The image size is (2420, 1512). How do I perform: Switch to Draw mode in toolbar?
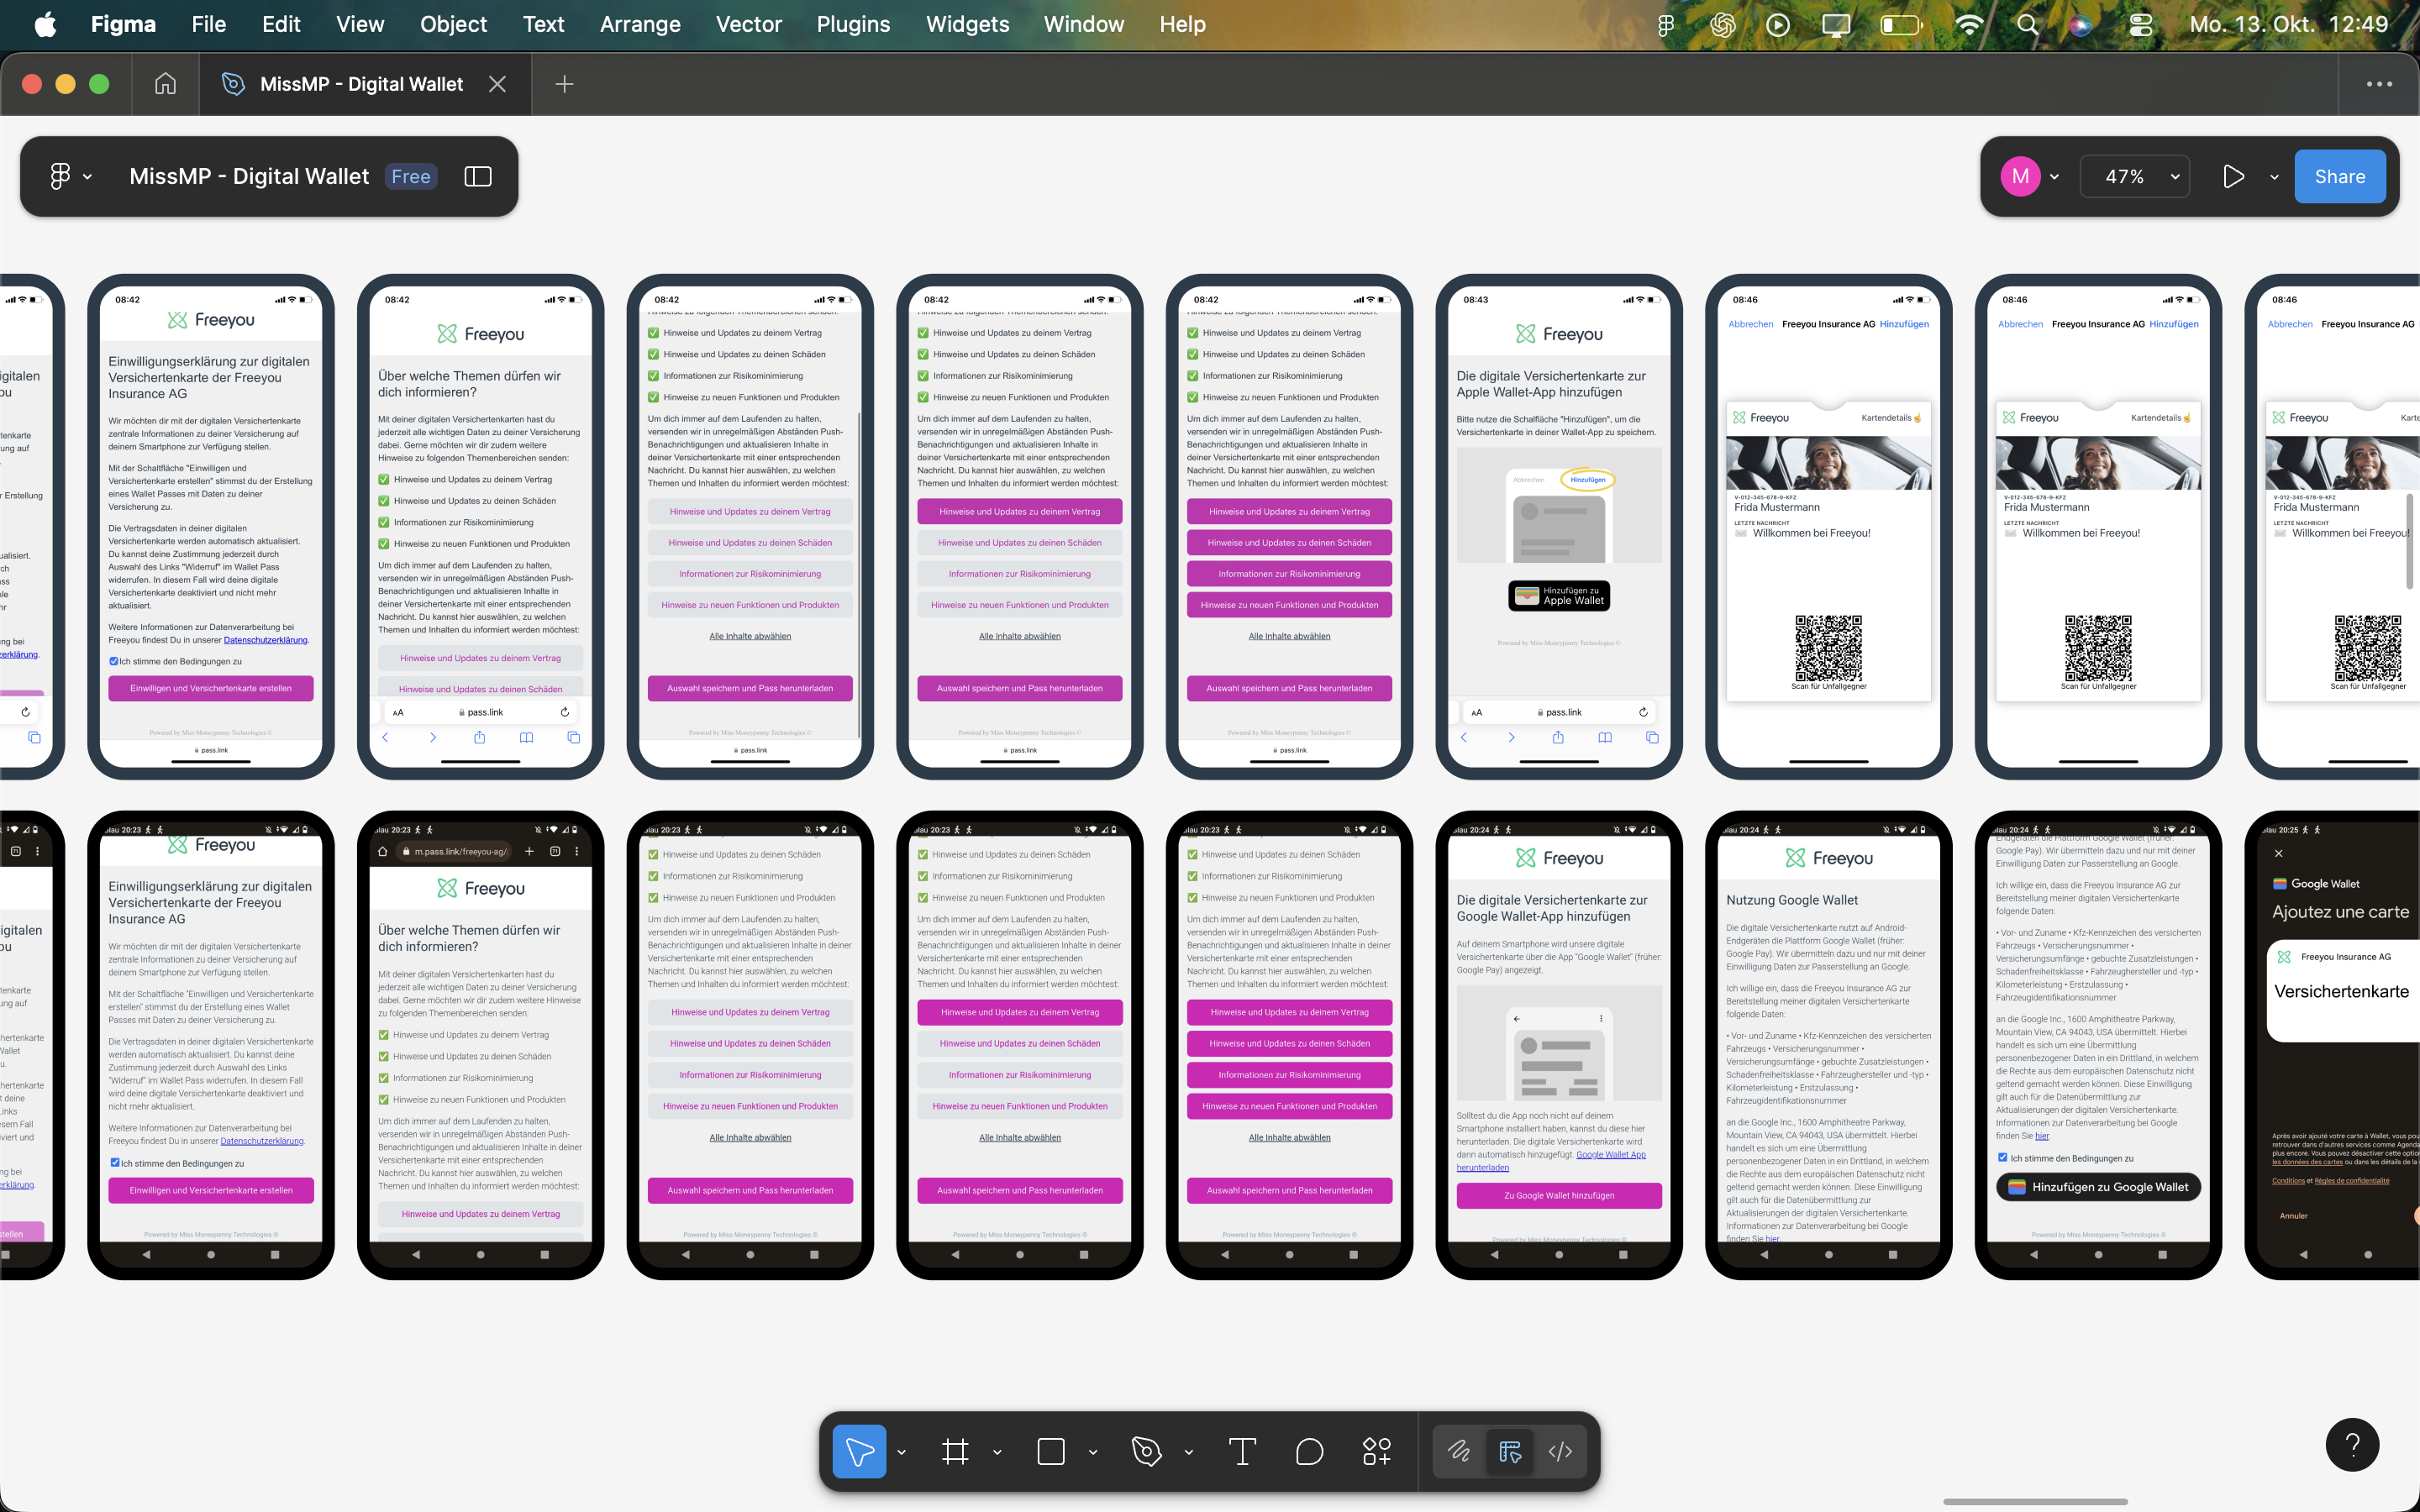click(x=1459, y=1451)
